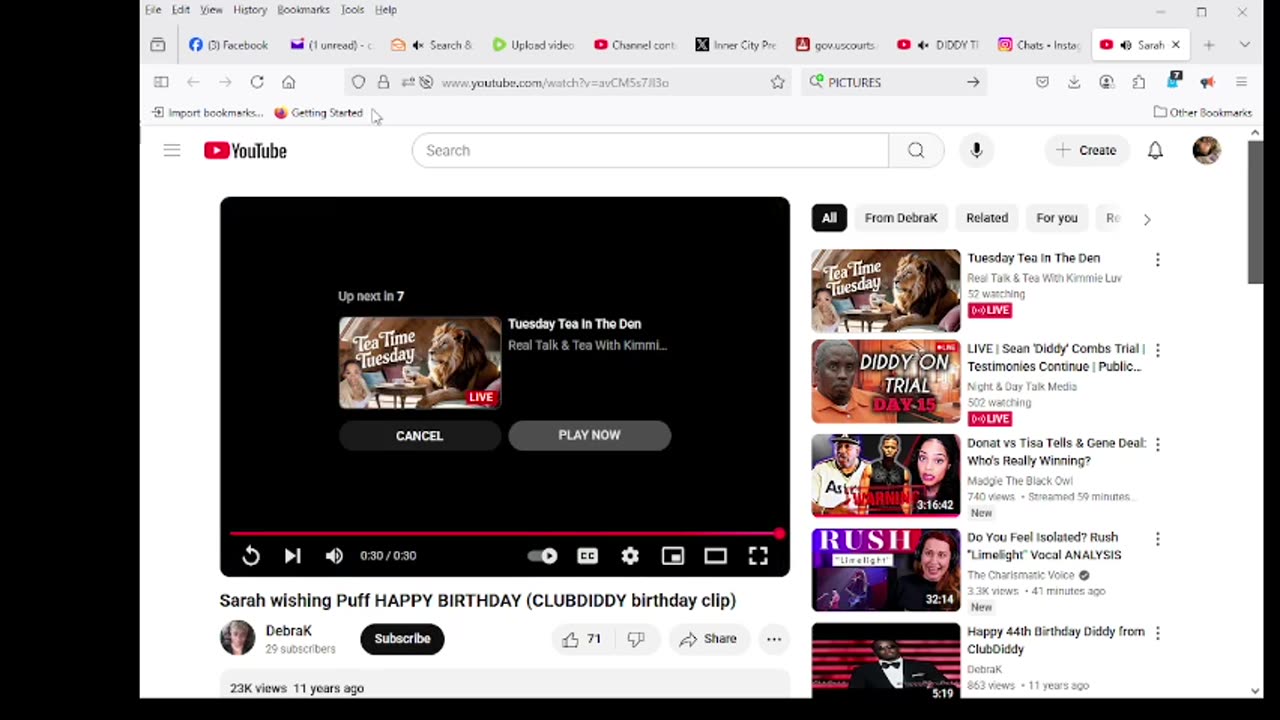Open Tuesday Tea In The Den up-next thumbnail
Screen dimensions: 1280x720
[x=420, y=362]
